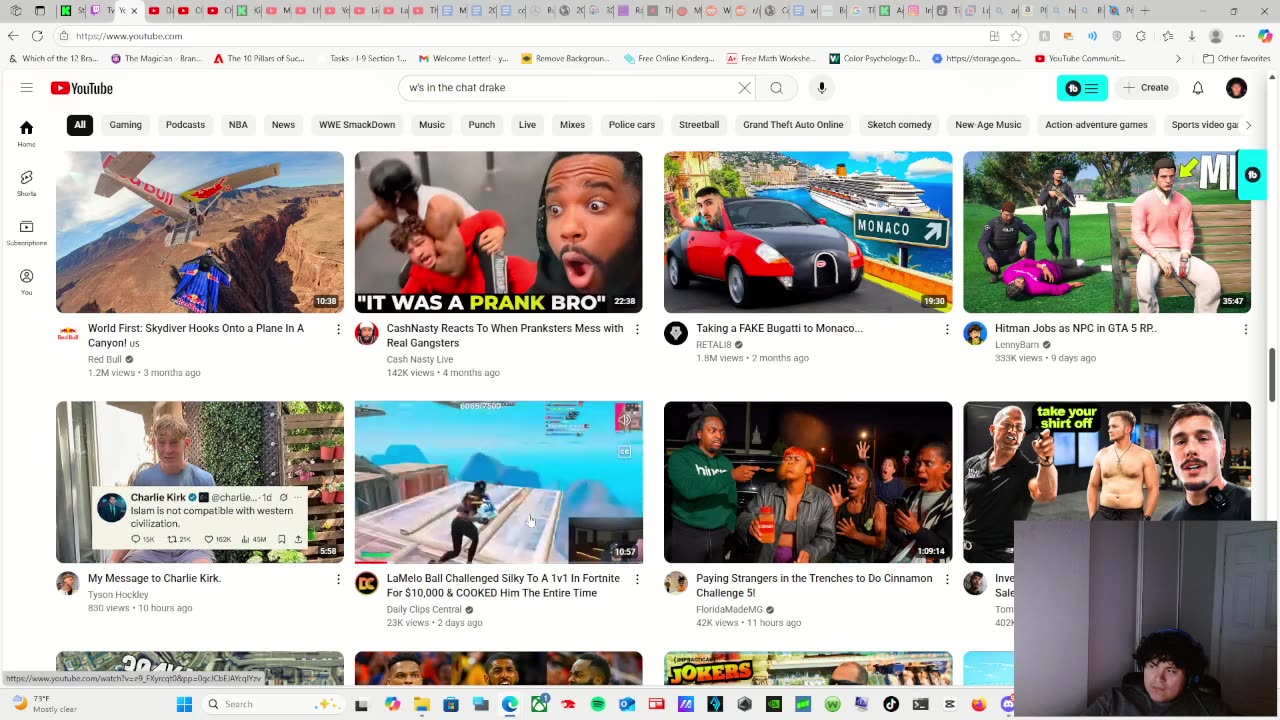
Task: Open title Hitman Jobs as NPC in GTA 5 RP
Action: (1076, 328)
